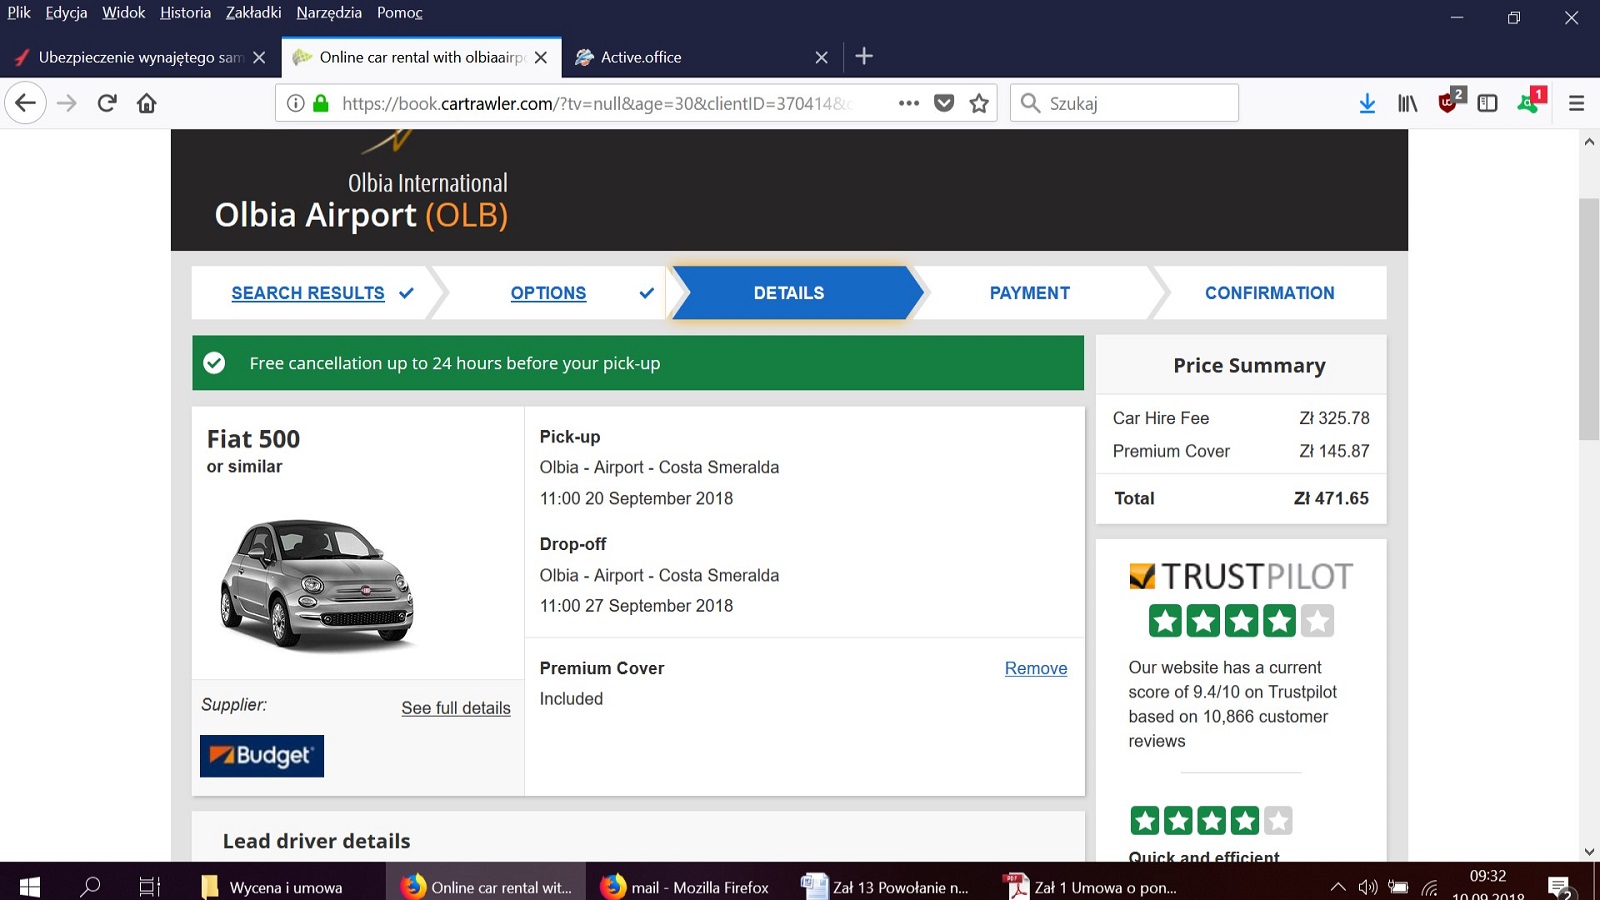Open the uBlock Origin extension icon
This screenshot has height=900, width=1600.
[x=1449, y=101]
